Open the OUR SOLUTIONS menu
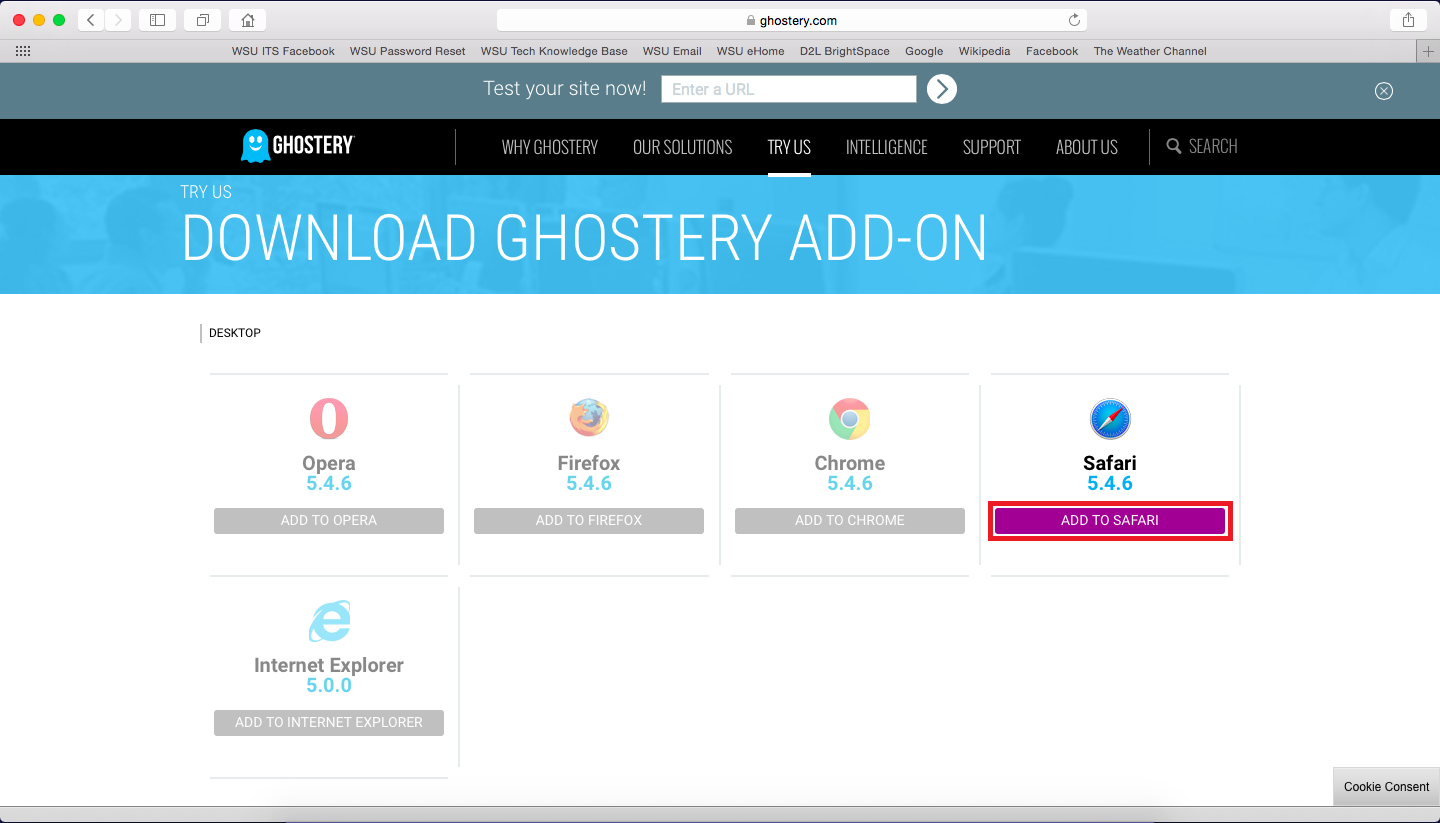 (682, 147)
